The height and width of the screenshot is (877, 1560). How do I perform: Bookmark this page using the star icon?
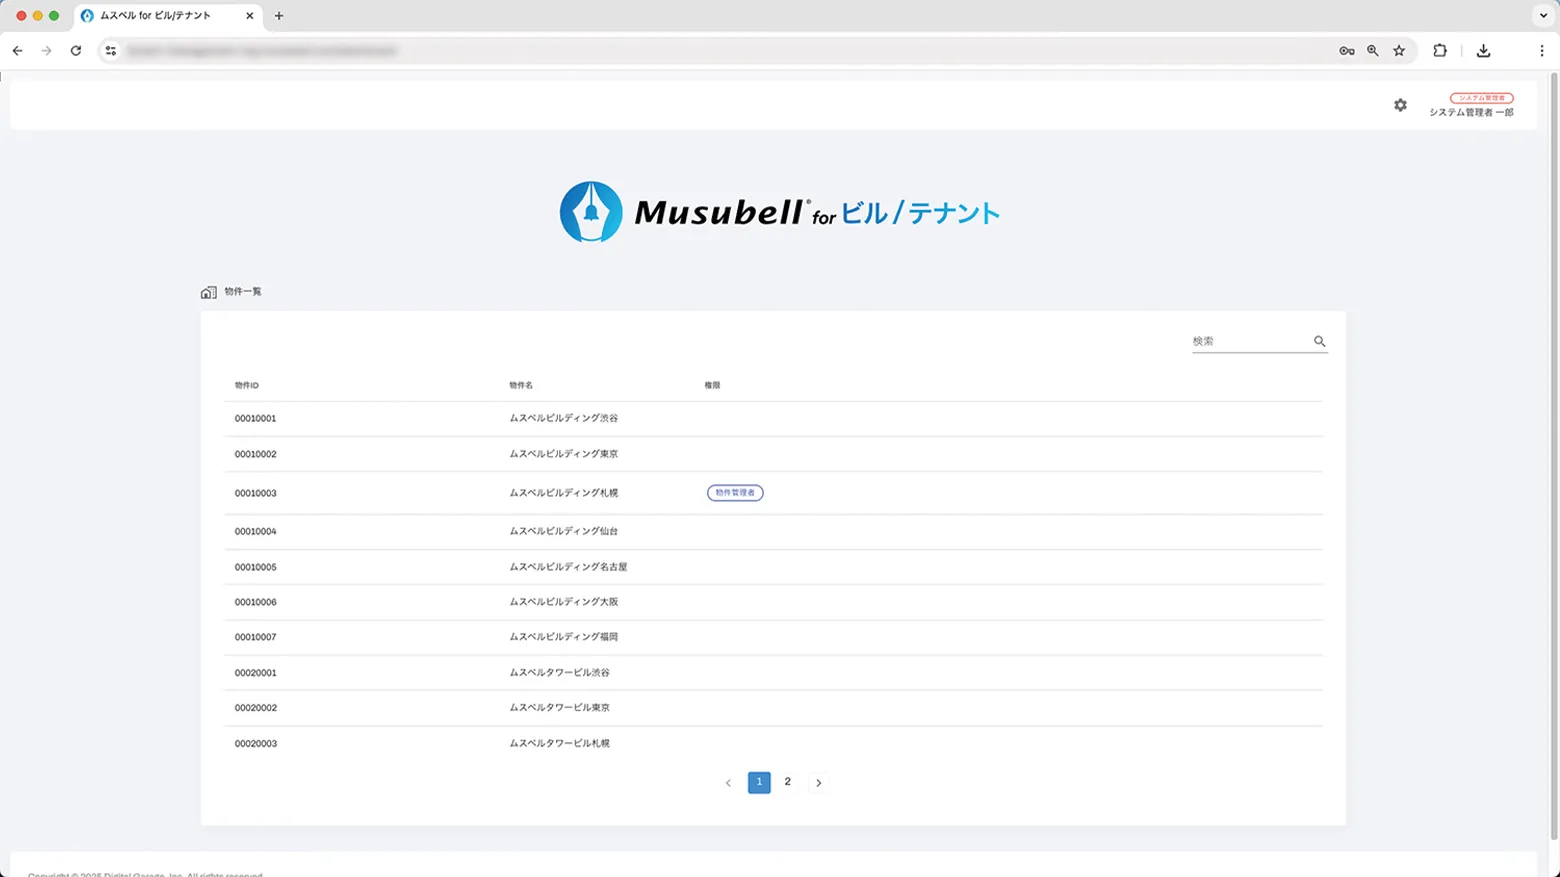coord(1399,50)
